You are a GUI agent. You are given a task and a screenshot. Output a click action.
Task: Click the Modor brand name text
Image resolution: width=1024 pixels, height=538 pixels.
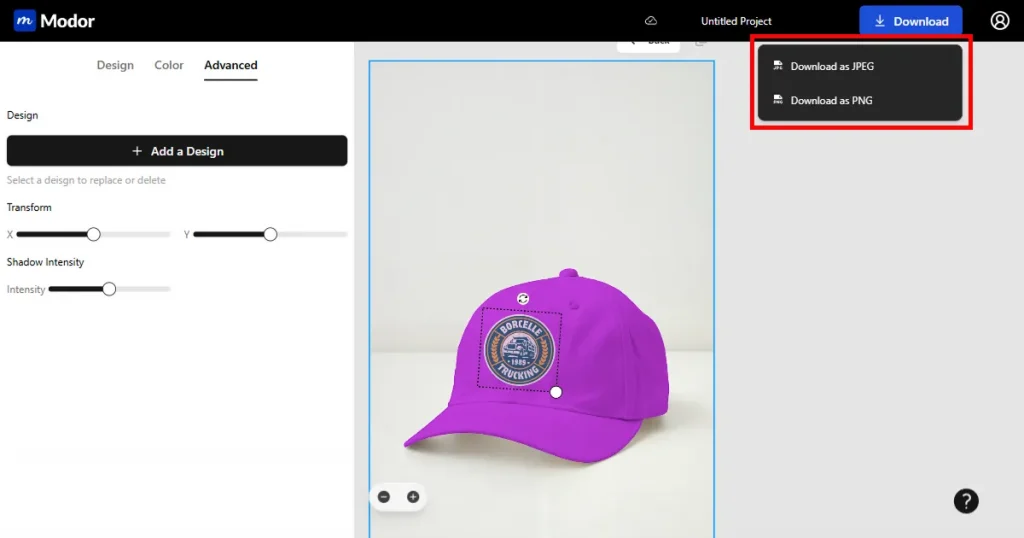[67, 21]
